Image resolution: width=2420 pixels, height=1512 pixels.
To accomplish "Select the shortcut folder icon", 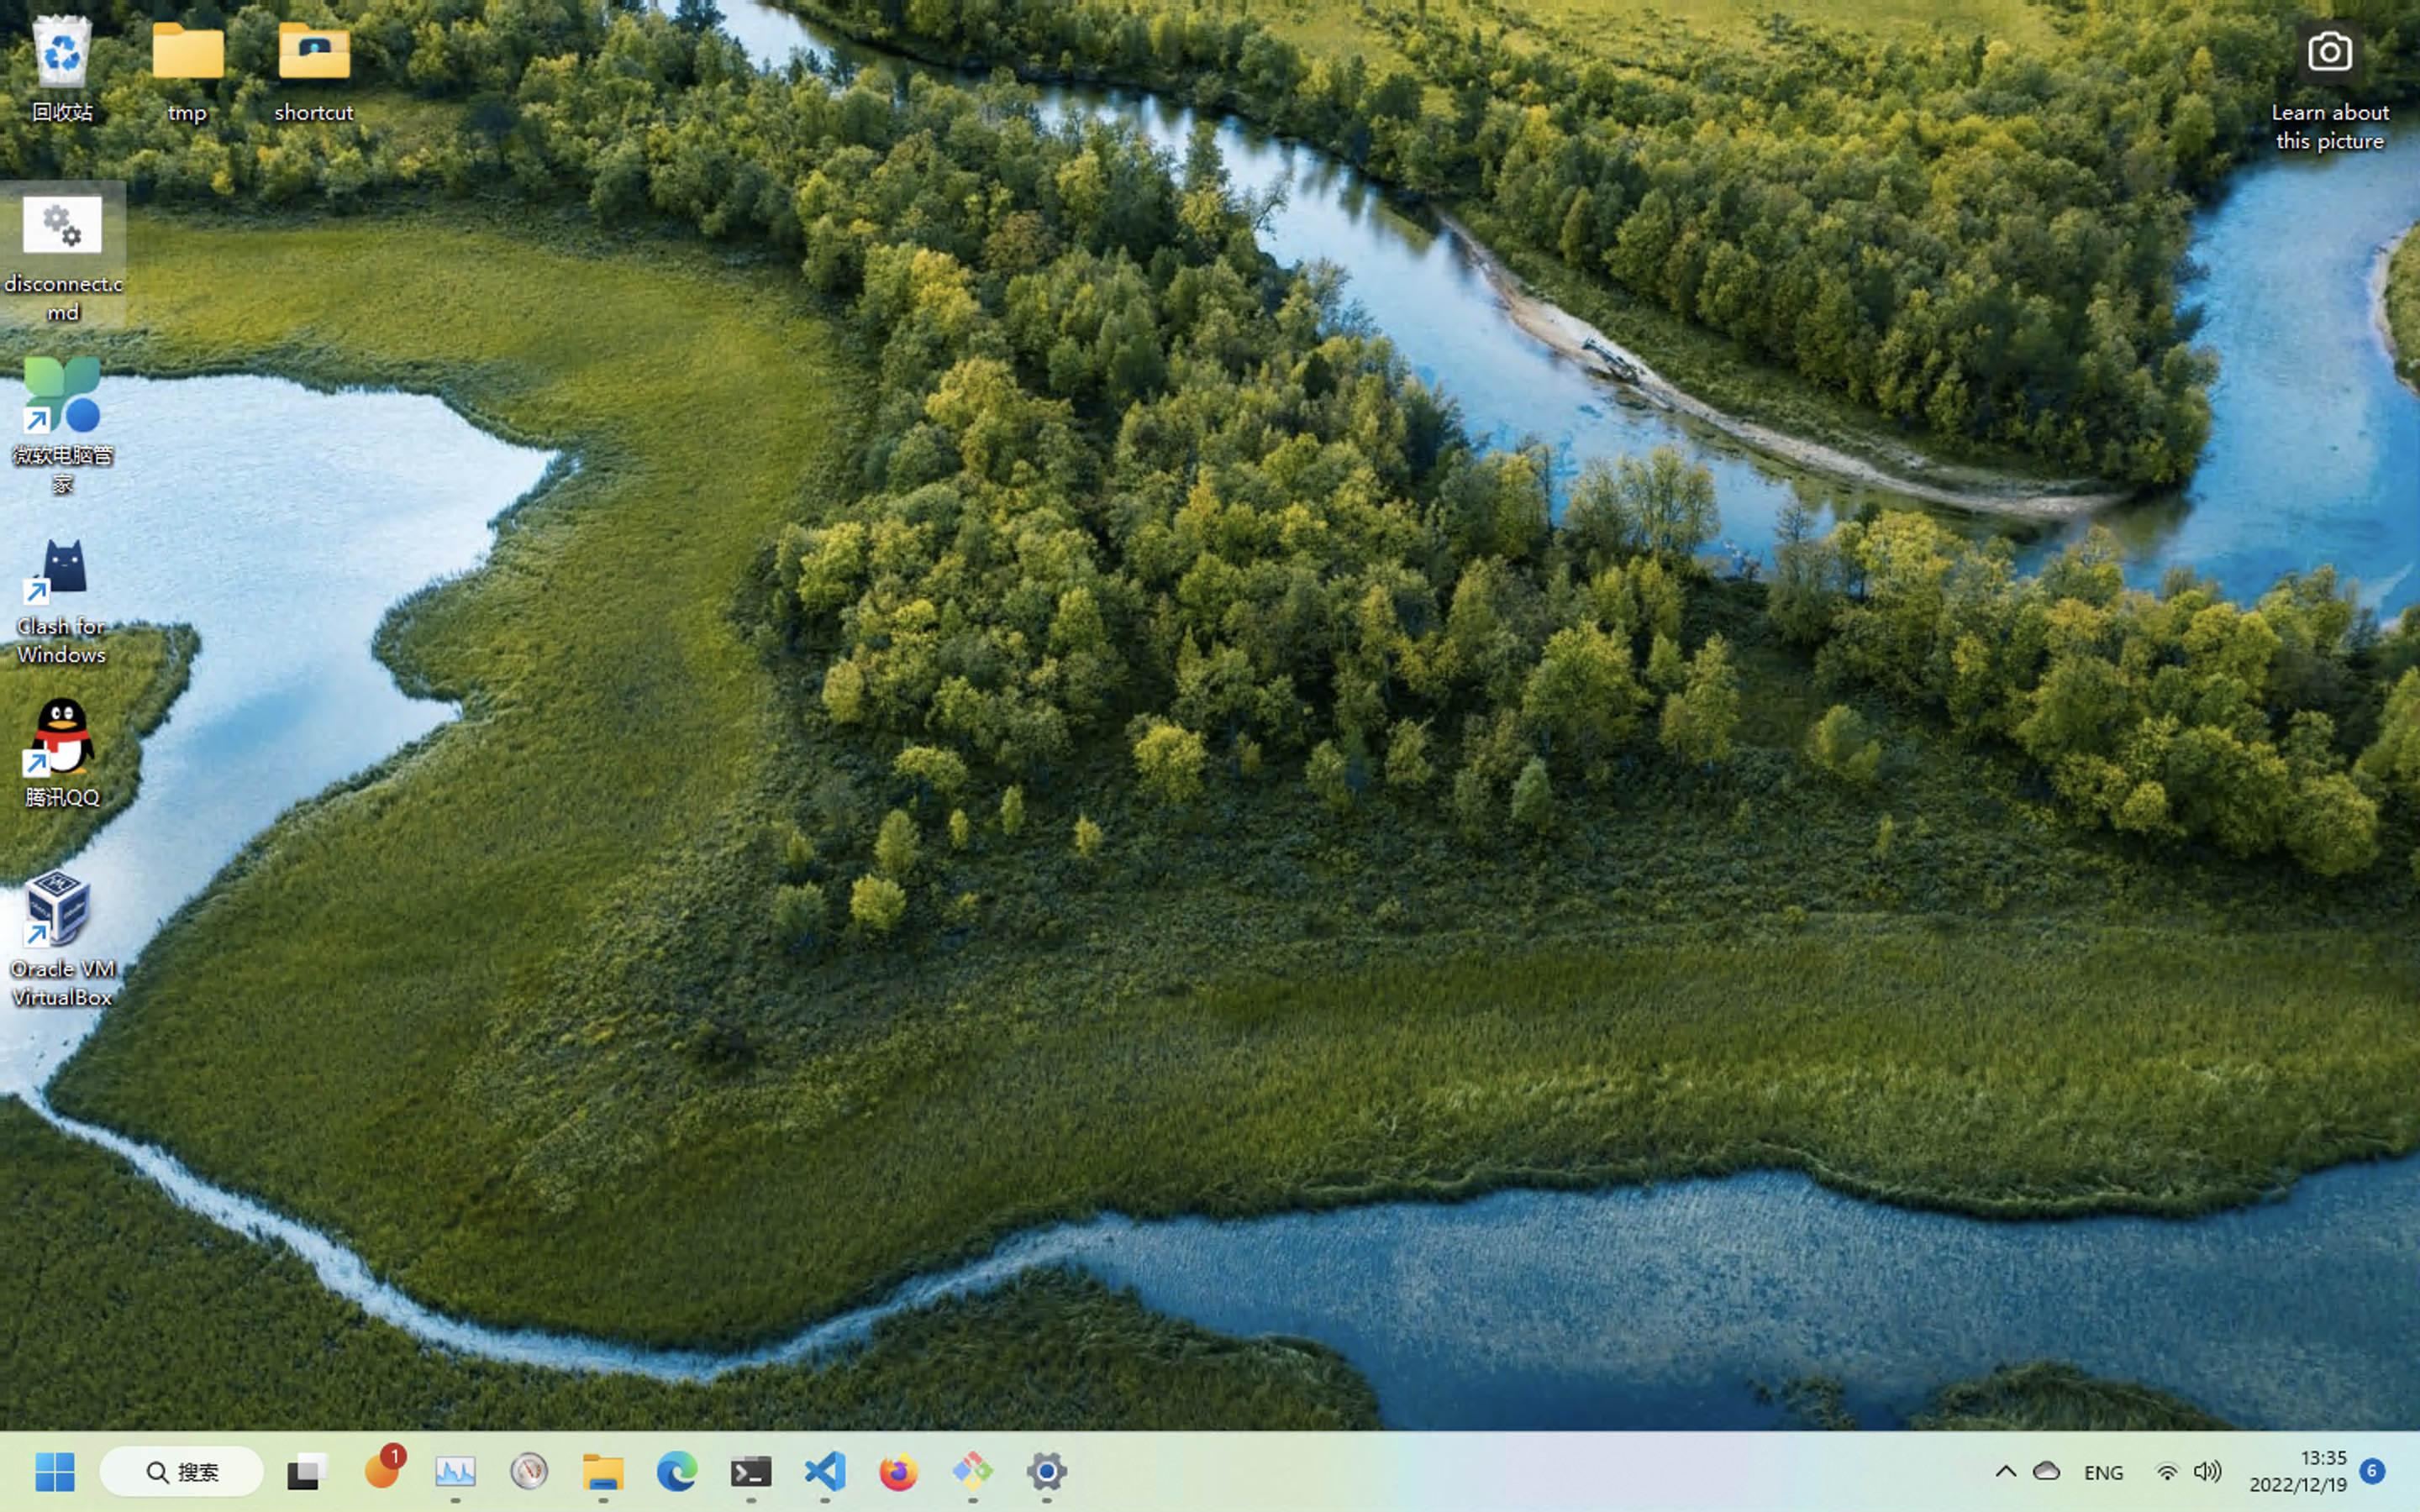I will pyautogui.click(x=314, y=55).
